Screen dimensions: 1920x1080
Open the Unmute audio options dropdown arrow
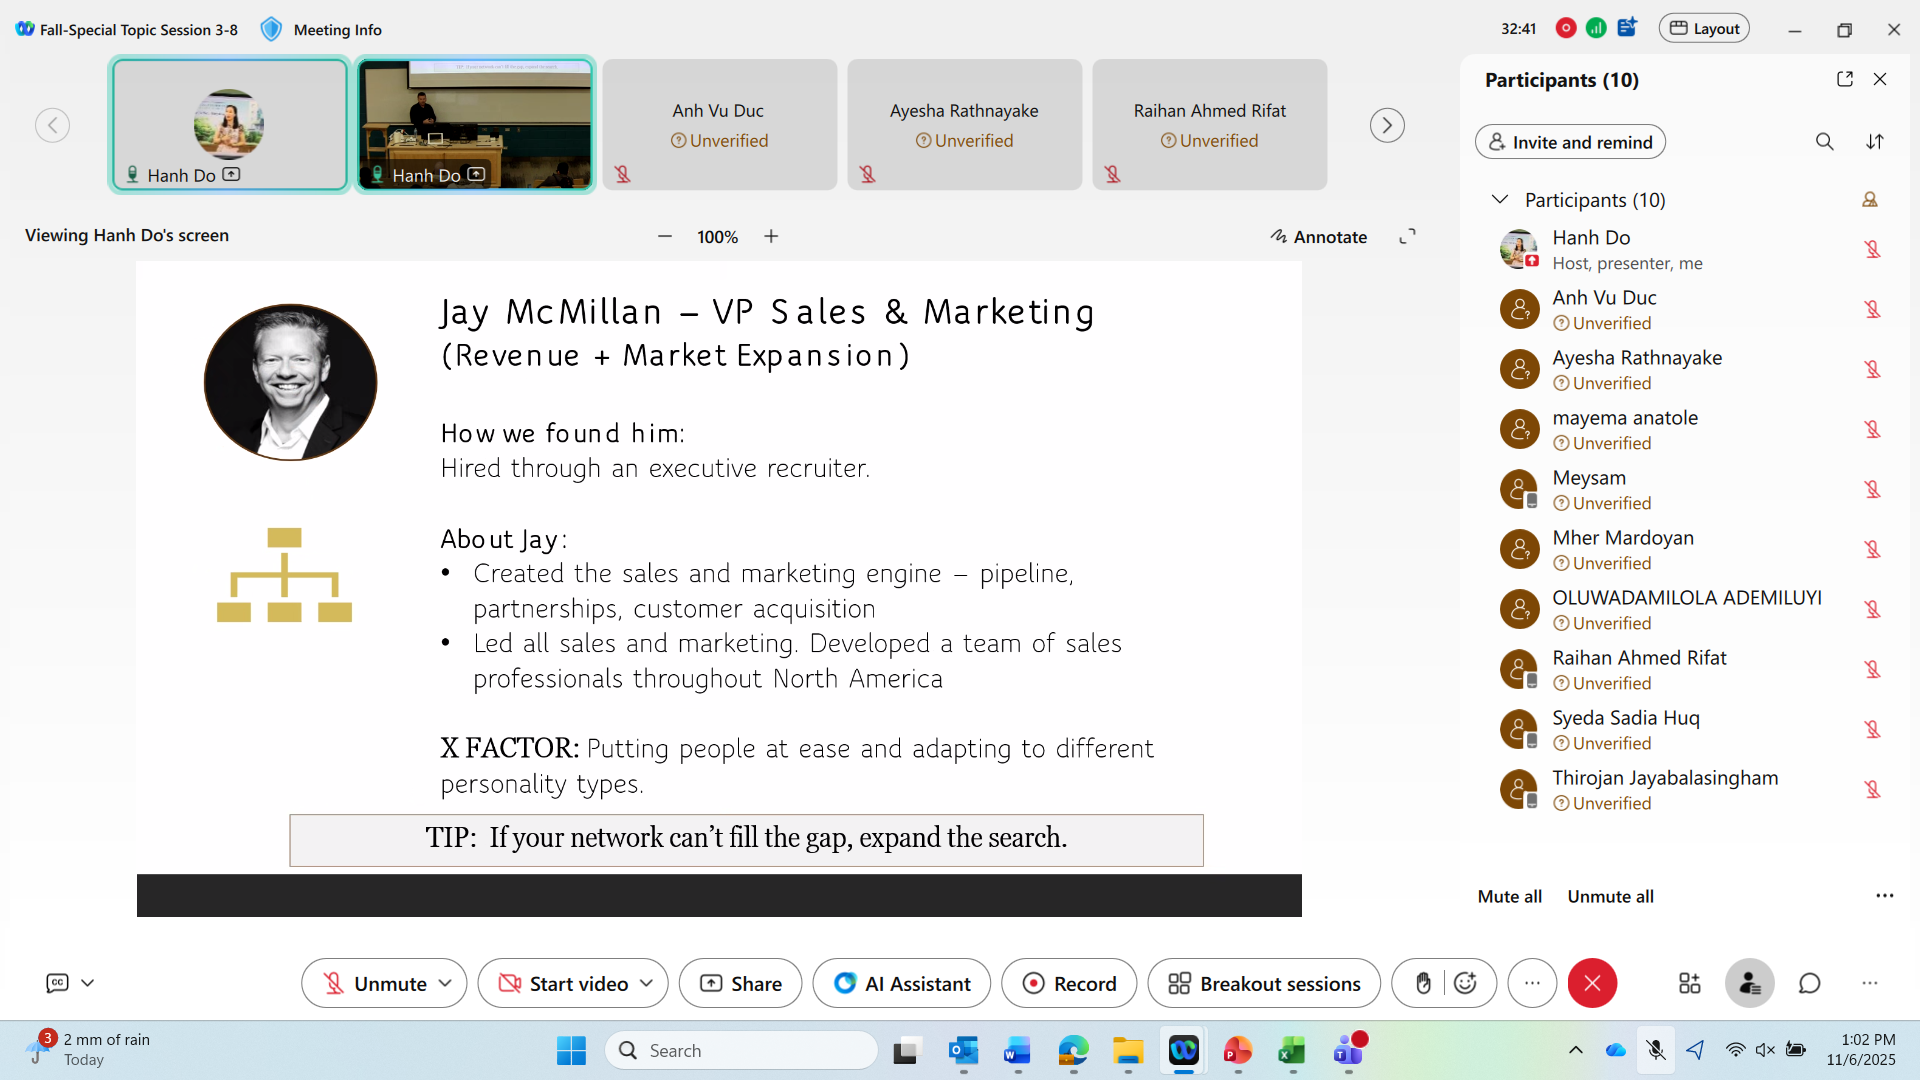point(446,984)
